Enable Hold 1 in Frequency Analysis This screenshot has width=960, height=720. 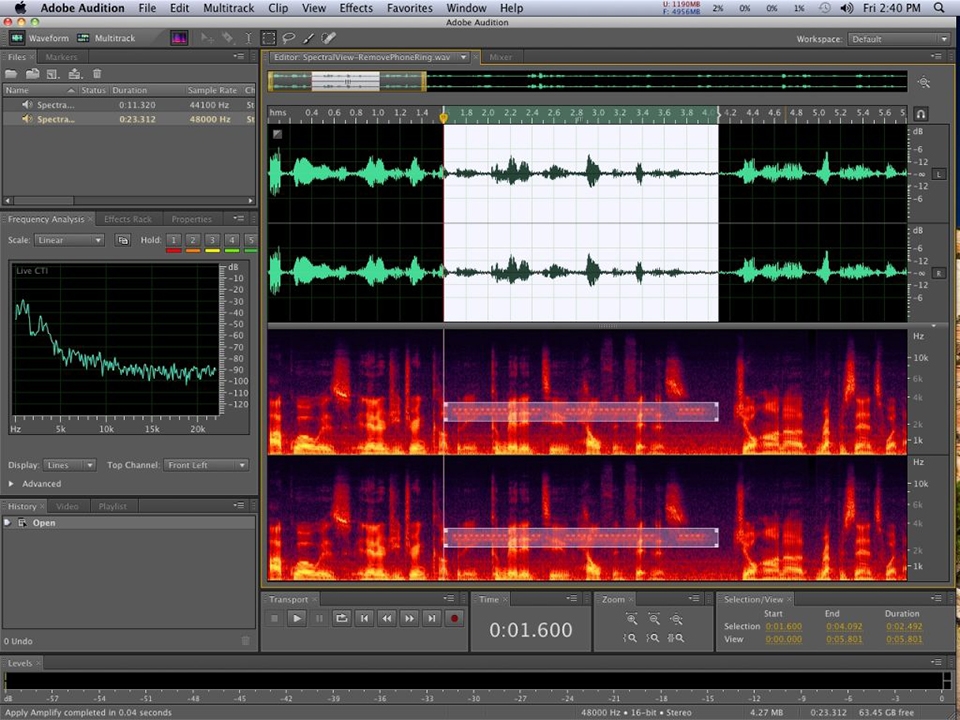[x=174, y=240]
